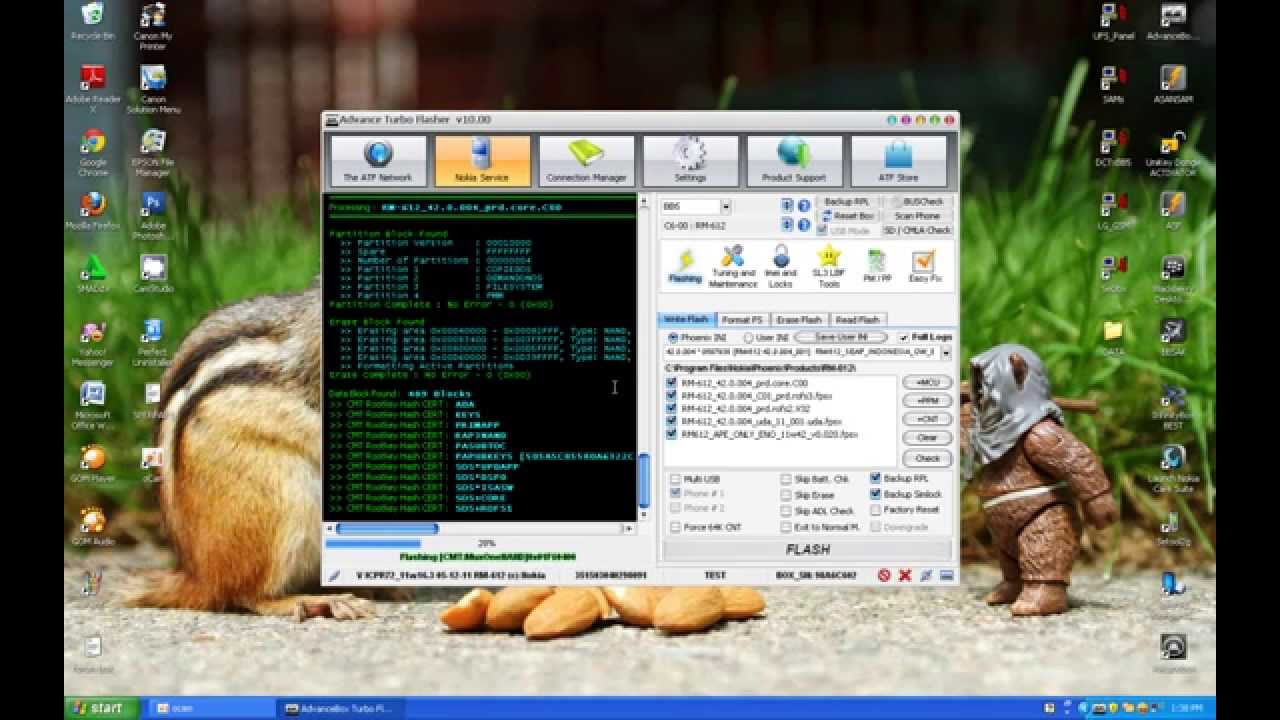Screen dimensions: 1280x720
Task: Open UFS_Panel desktop shortcut
Action: click(x=1112, y=22)
